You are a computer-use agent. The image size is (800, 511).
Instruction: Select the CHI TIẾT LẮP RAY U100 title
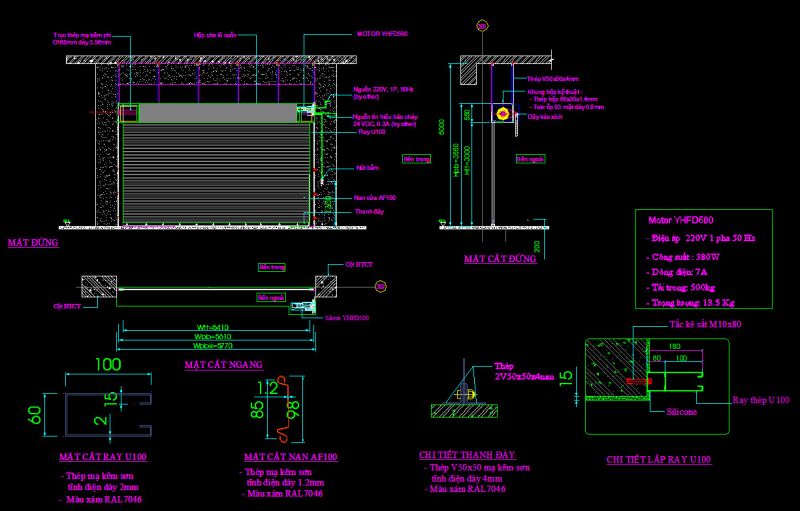[x=659, y=459]
